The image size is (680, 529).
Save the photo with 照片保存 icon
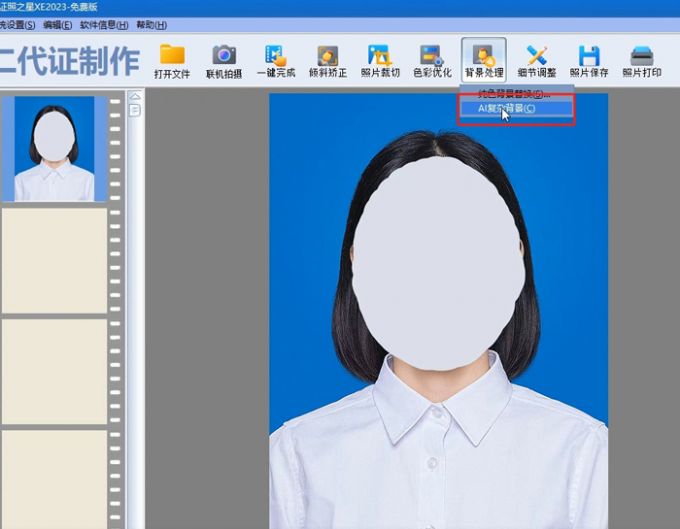[589, 57]
